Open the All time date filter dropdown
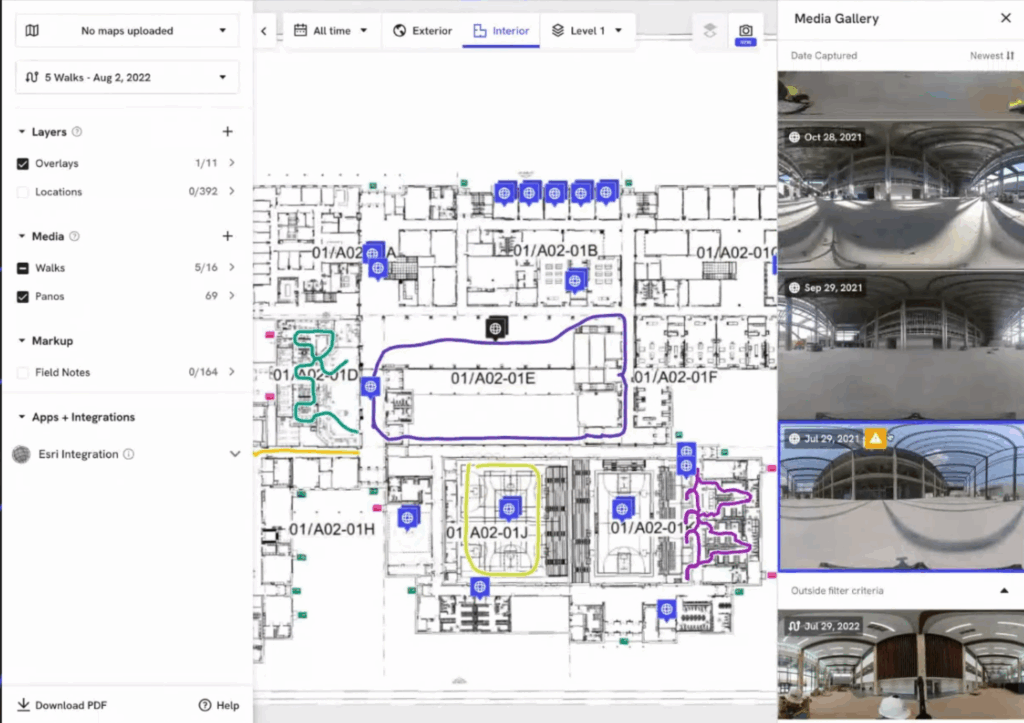This screenshot has height=723, width=1024. pos(331,31)
